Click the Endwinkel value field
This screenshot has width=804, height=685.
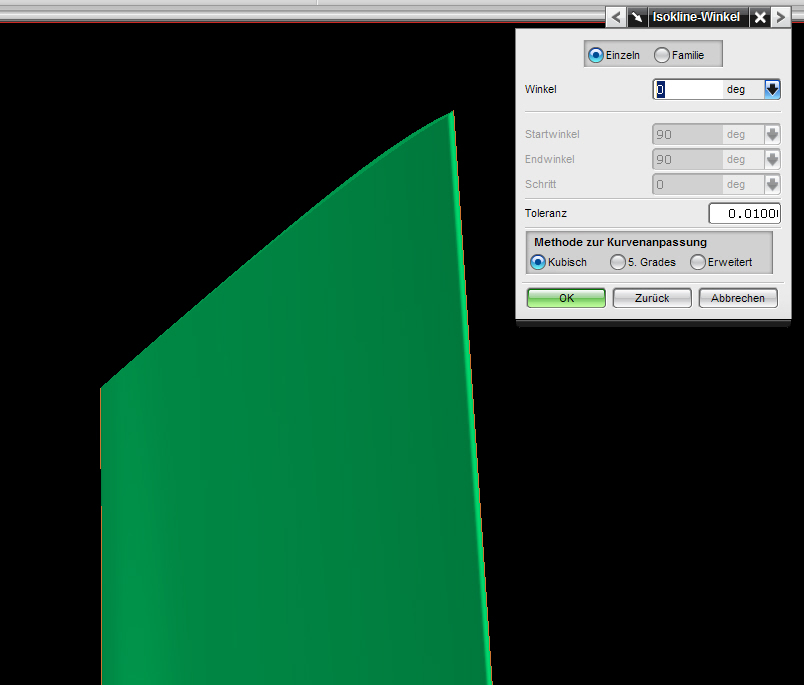pyautogui.click(x=688, y=159)
